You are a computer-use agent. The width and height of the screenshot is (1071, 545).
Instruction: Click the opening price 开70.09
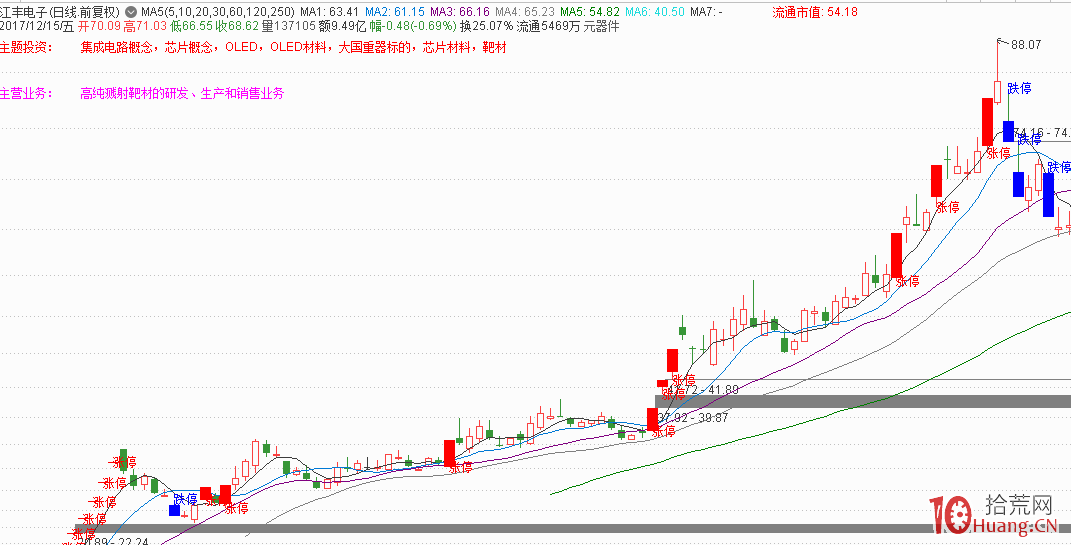98,27
